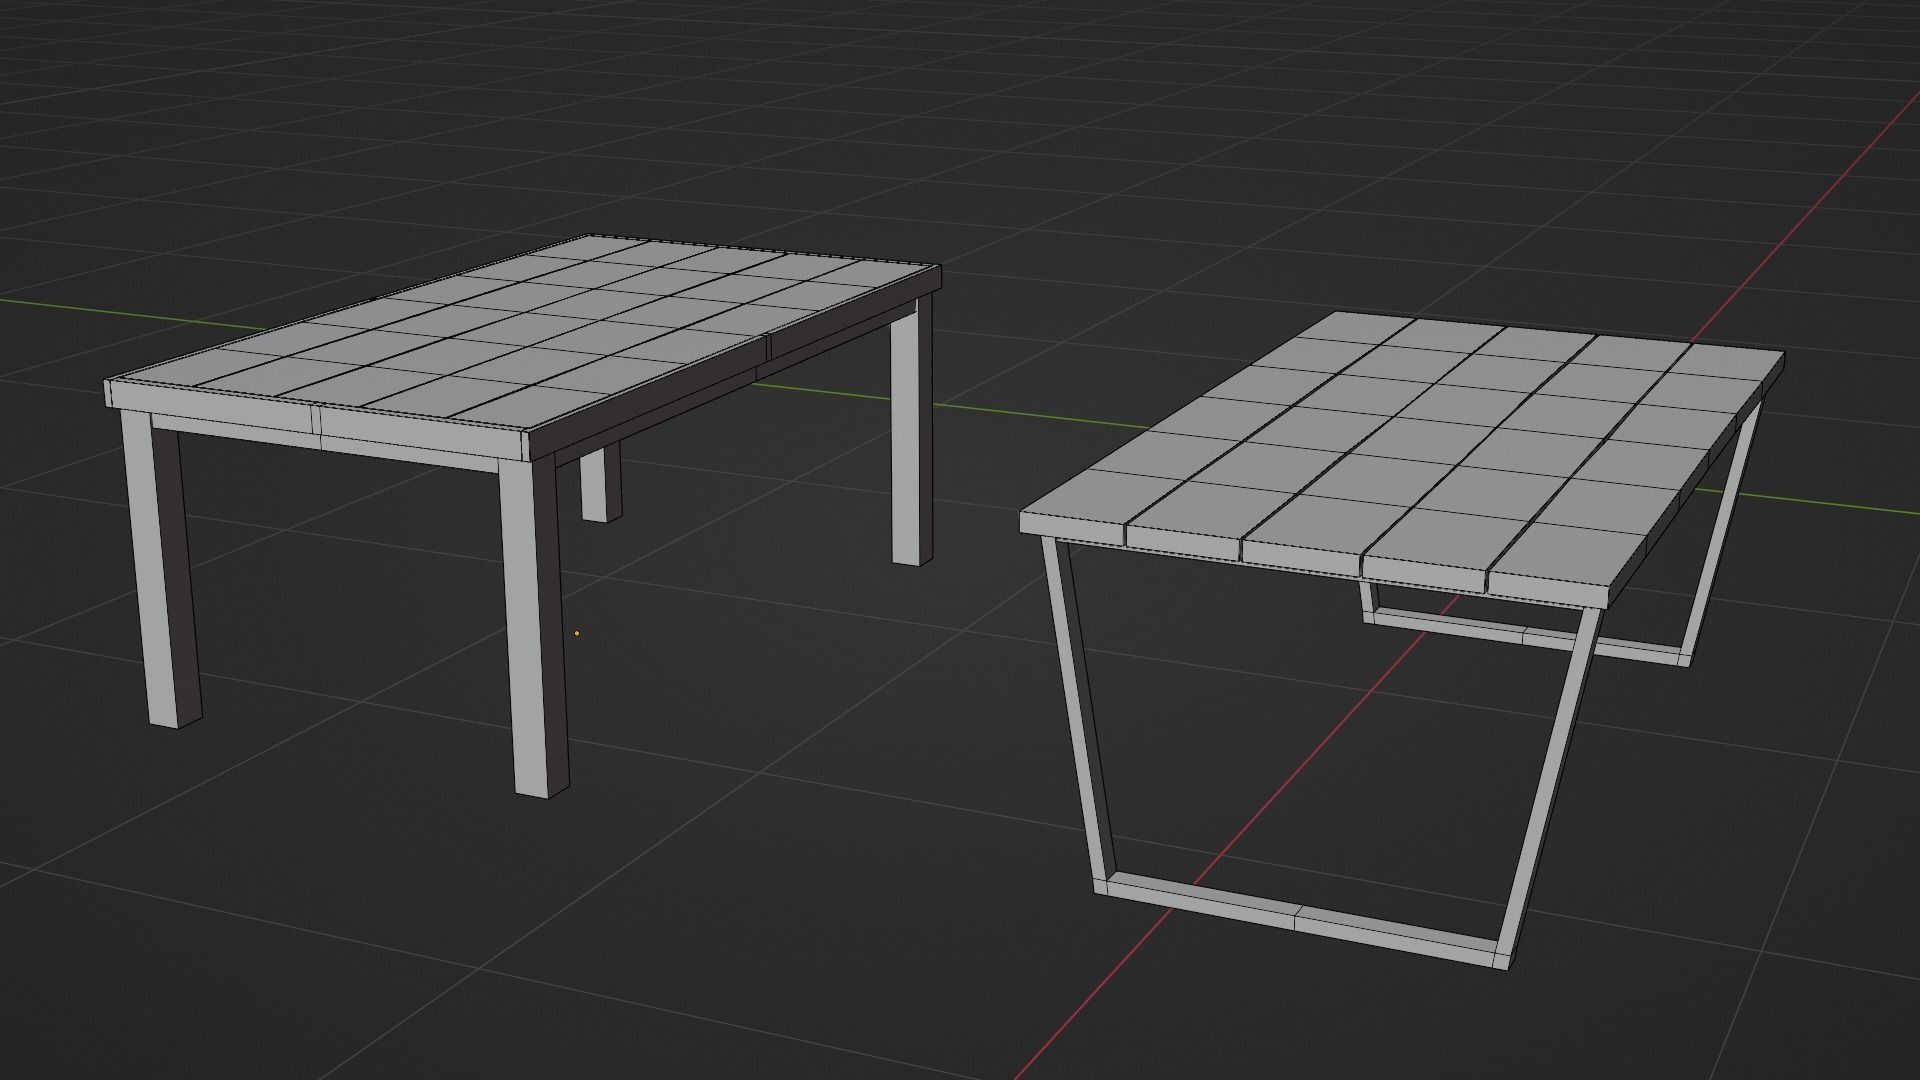Click the leftmost leg of the four-legged table

(x=160, y=568)
